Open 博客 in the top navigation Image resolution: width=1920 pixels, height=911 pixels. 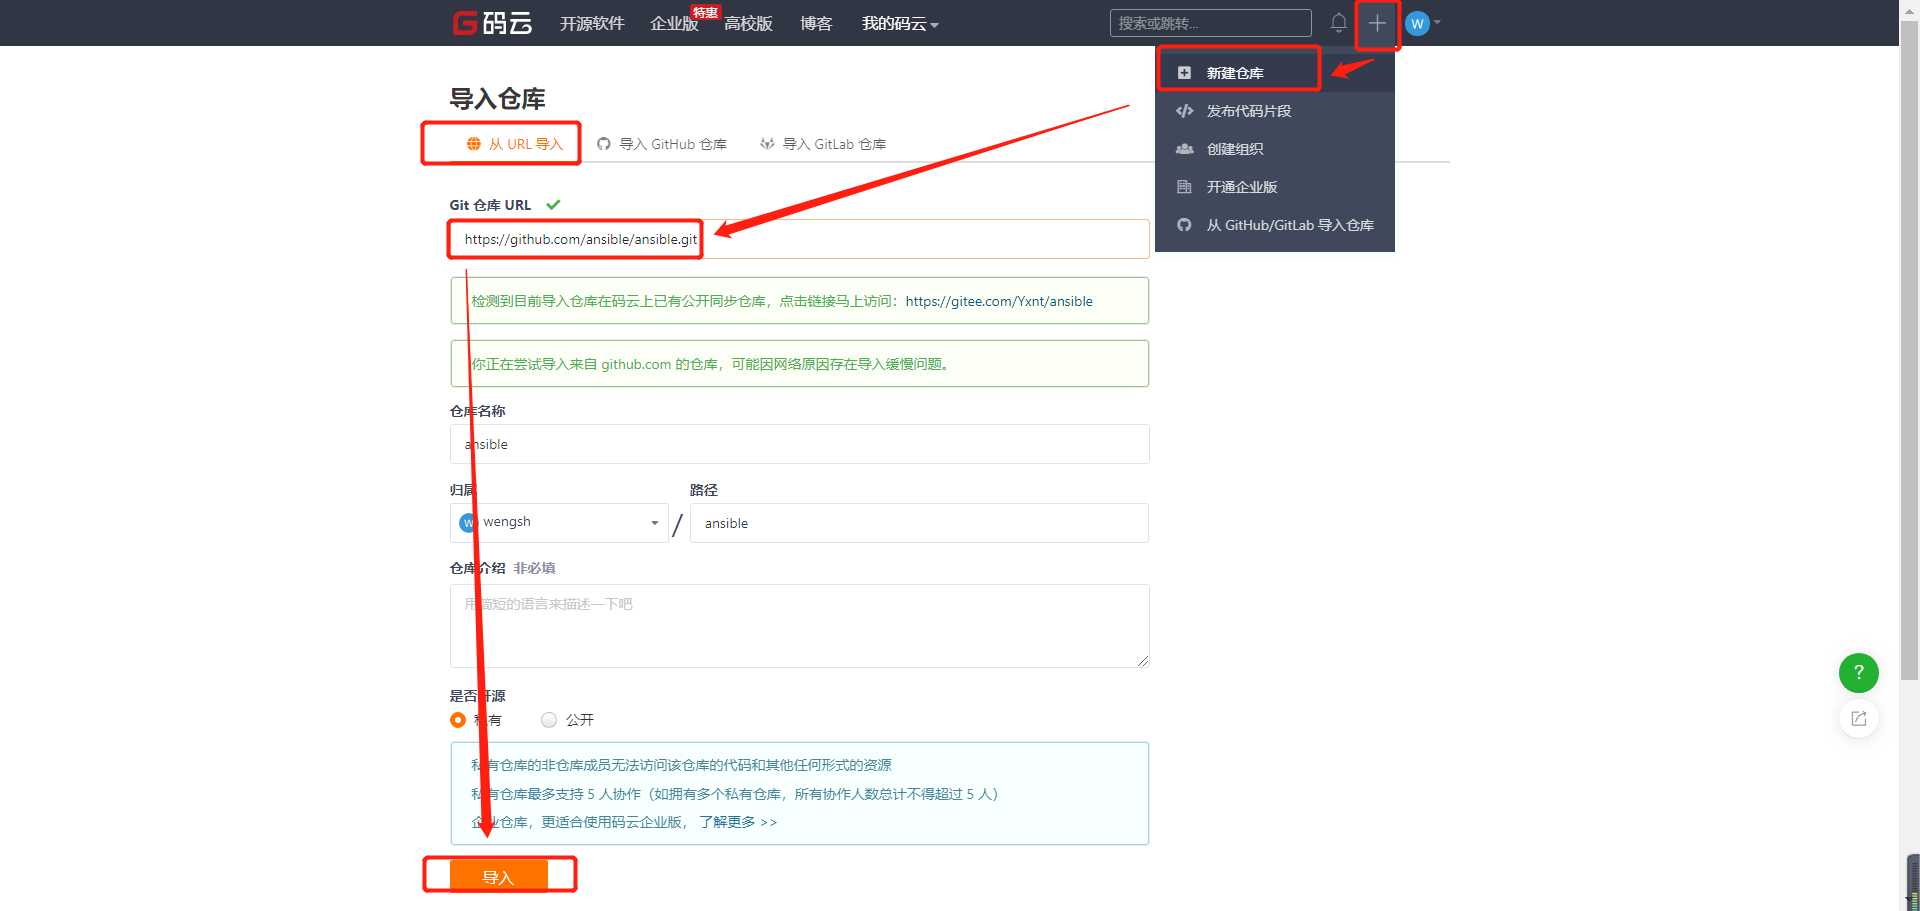(x=816, y=23)
